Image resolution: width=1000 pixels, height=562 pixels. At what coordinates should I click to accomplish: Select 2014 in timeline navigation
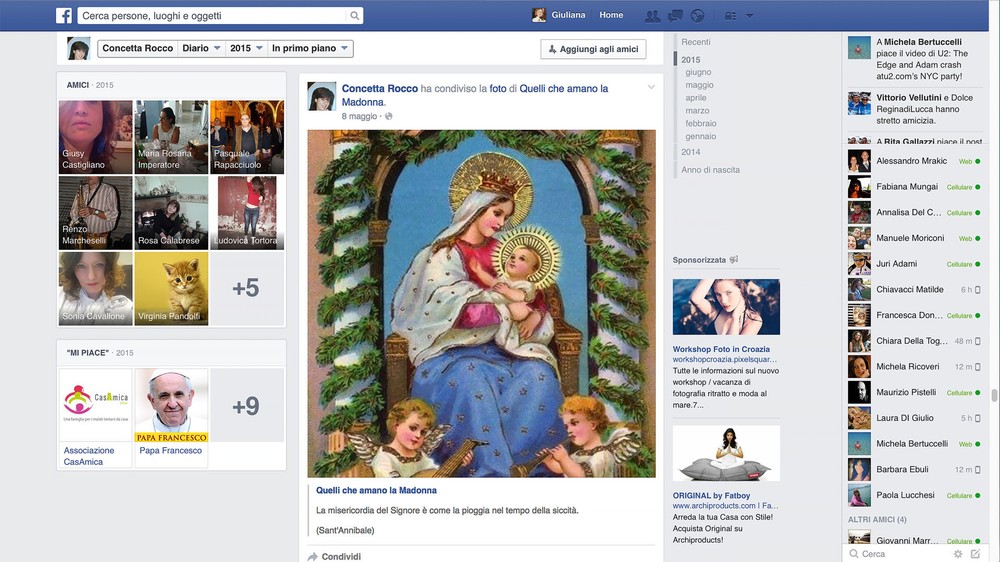[x=691, y=152]
